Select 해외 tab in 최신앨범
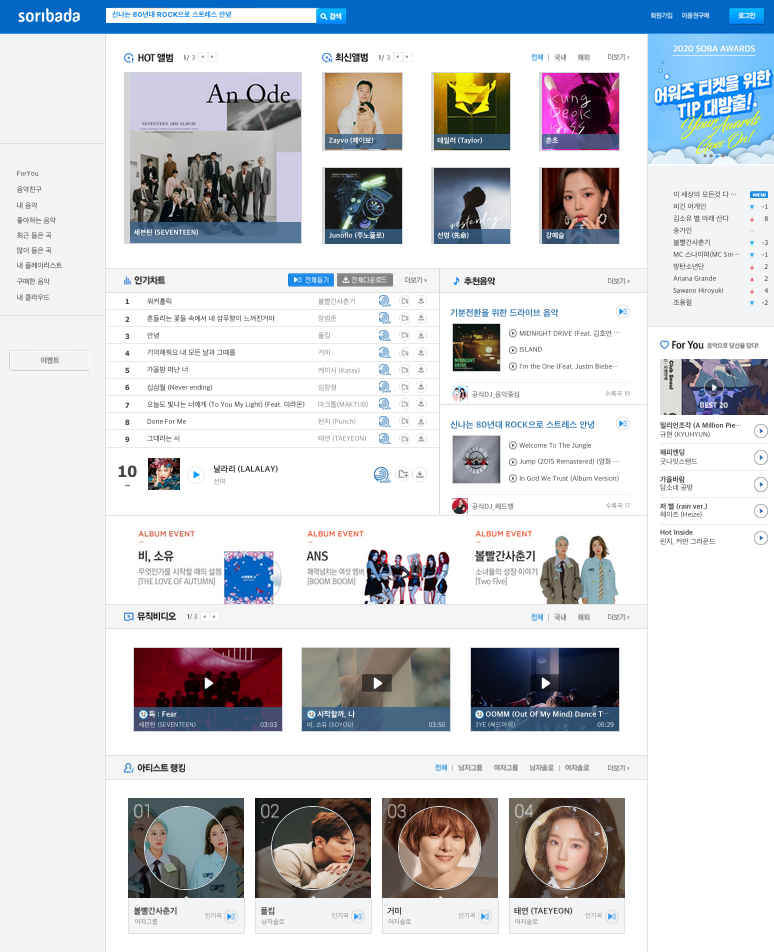The height and width of the screenshot is (952, 774). pos(583,57)
